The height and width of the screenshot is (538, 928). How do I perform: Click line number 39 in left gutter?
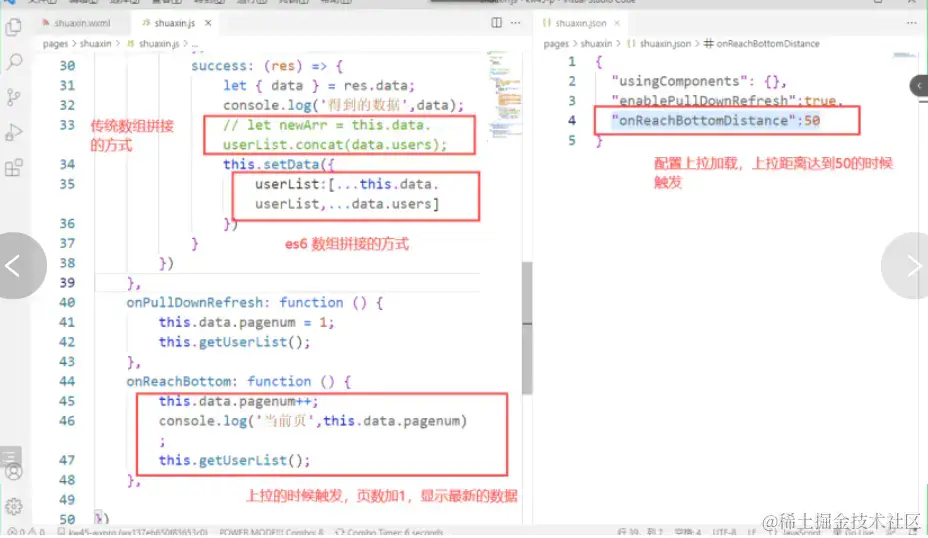click(x=67, y=282)
